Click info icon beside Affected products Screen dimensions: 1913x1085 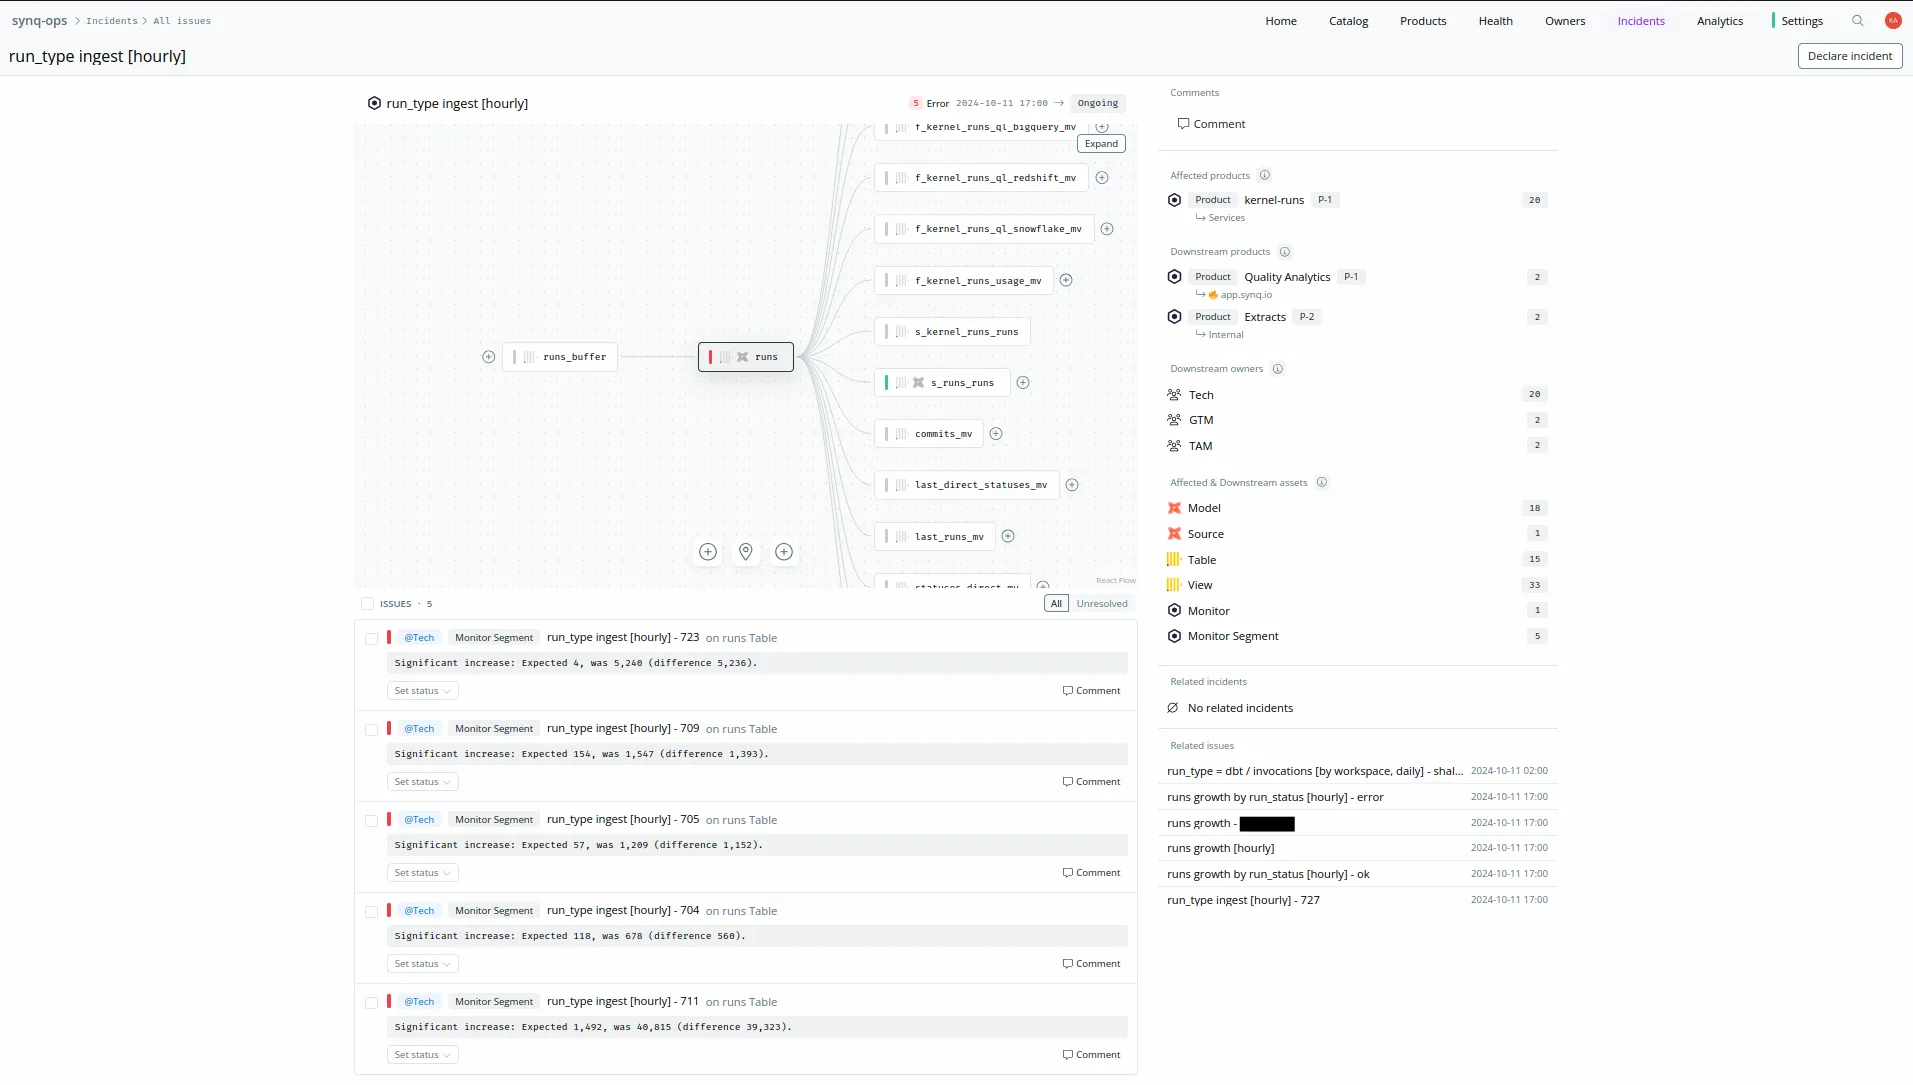pyautogui.click(x=1264, y=176)
